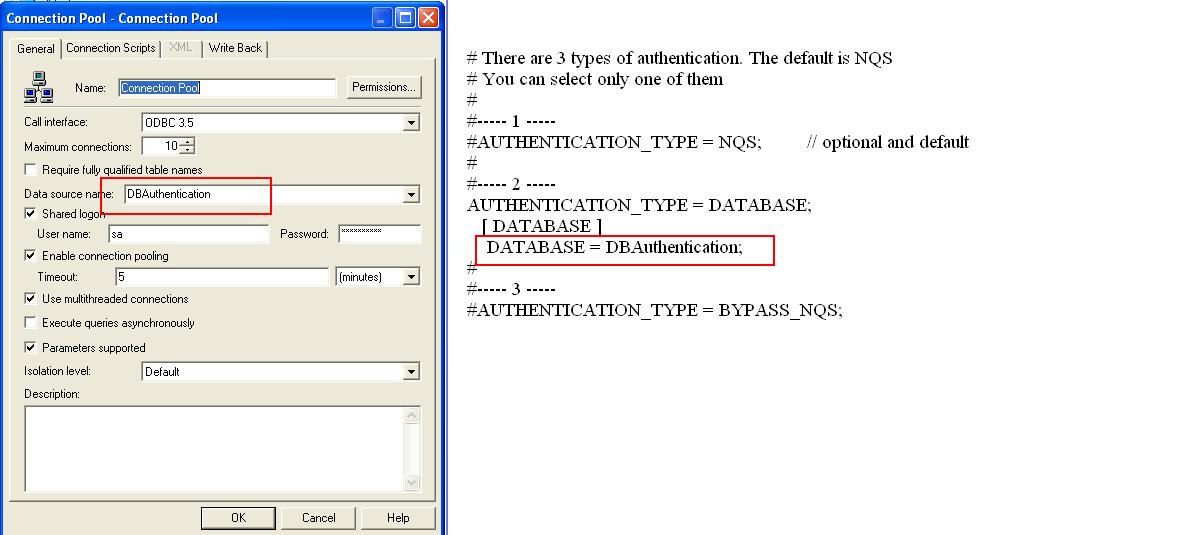This screenshot has height=535, width=1180.
Task: Click the Description scrollbar down arrow
Action: (412, 482)
